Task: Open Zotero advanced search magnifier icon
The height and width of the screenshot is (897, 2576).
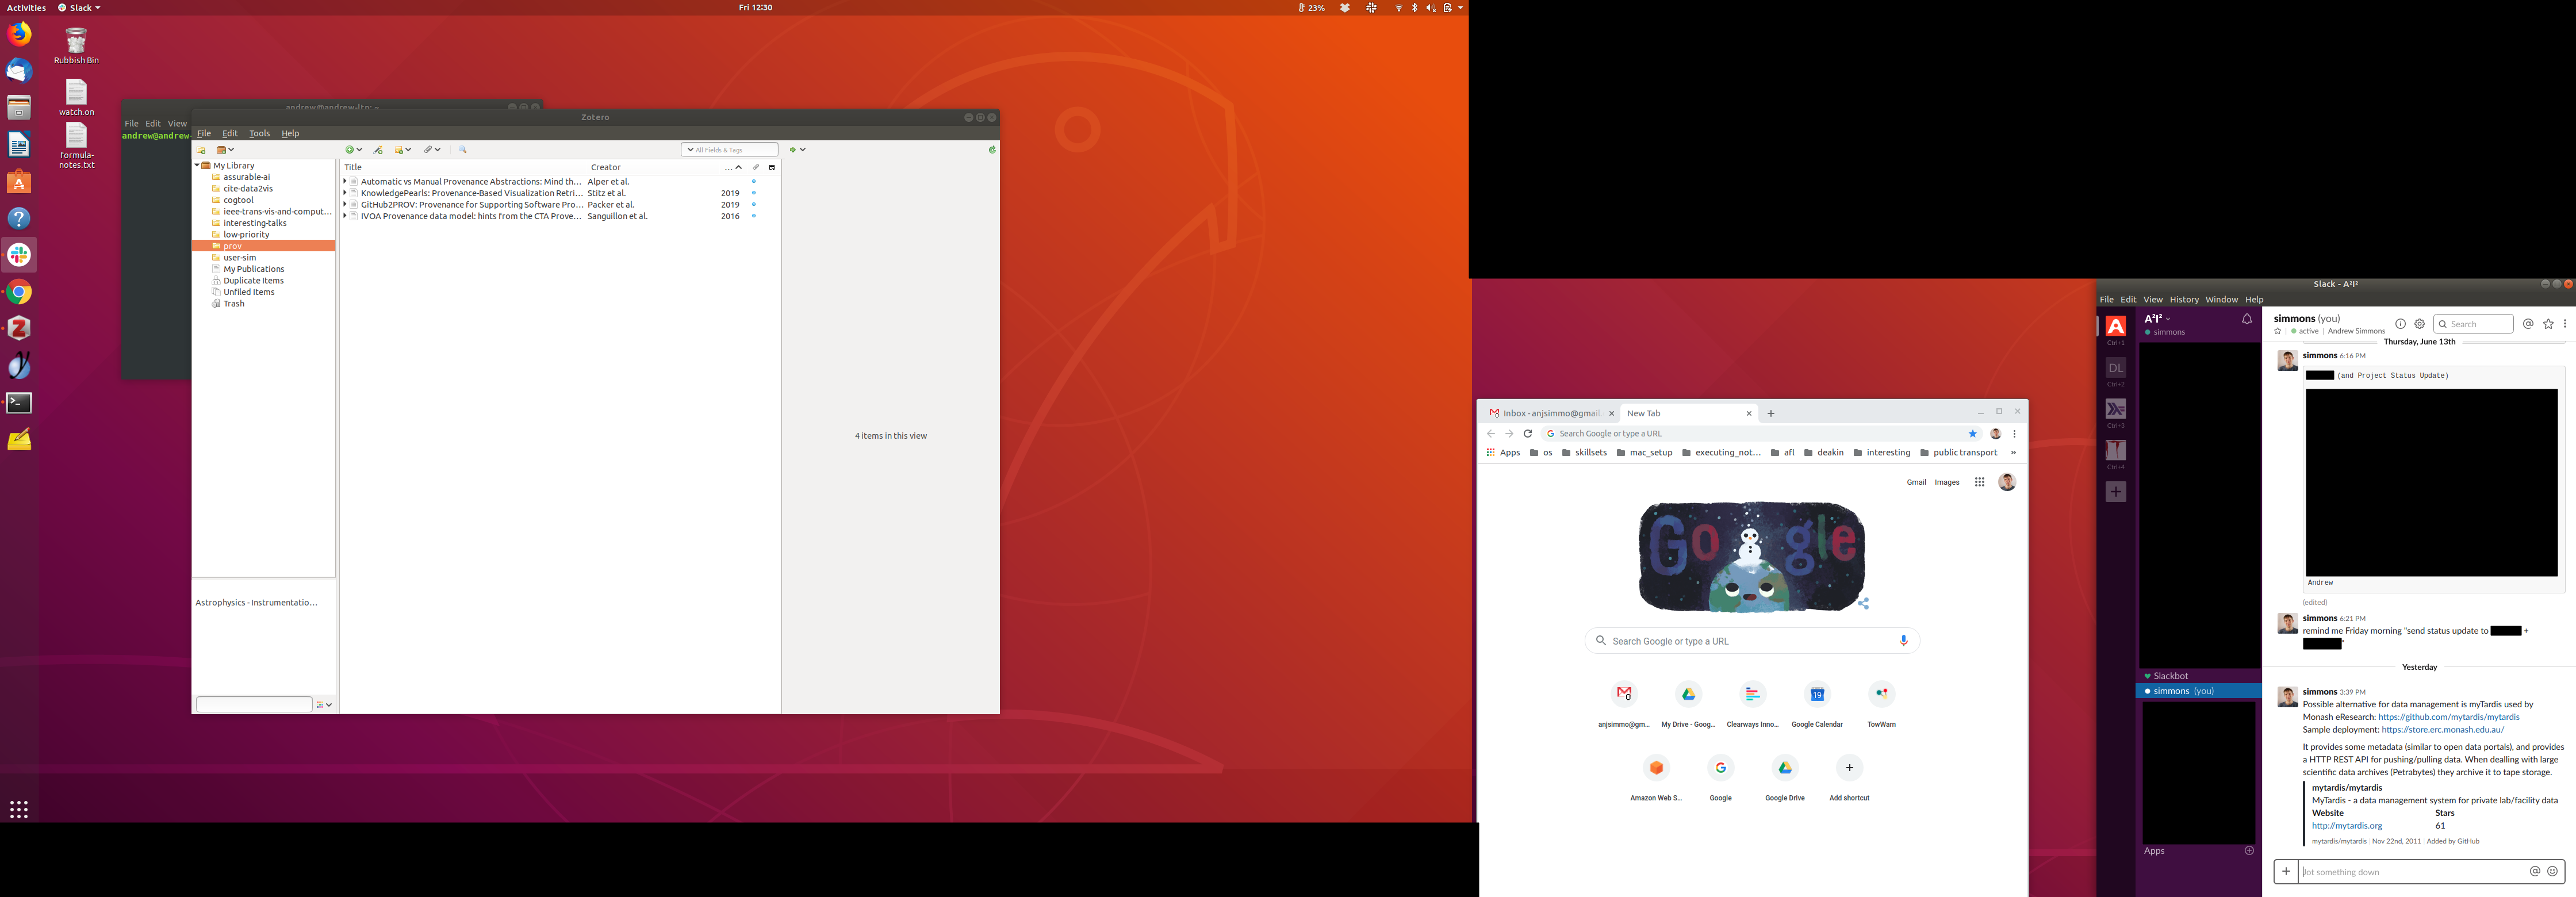Action: (x=463, y=150)
